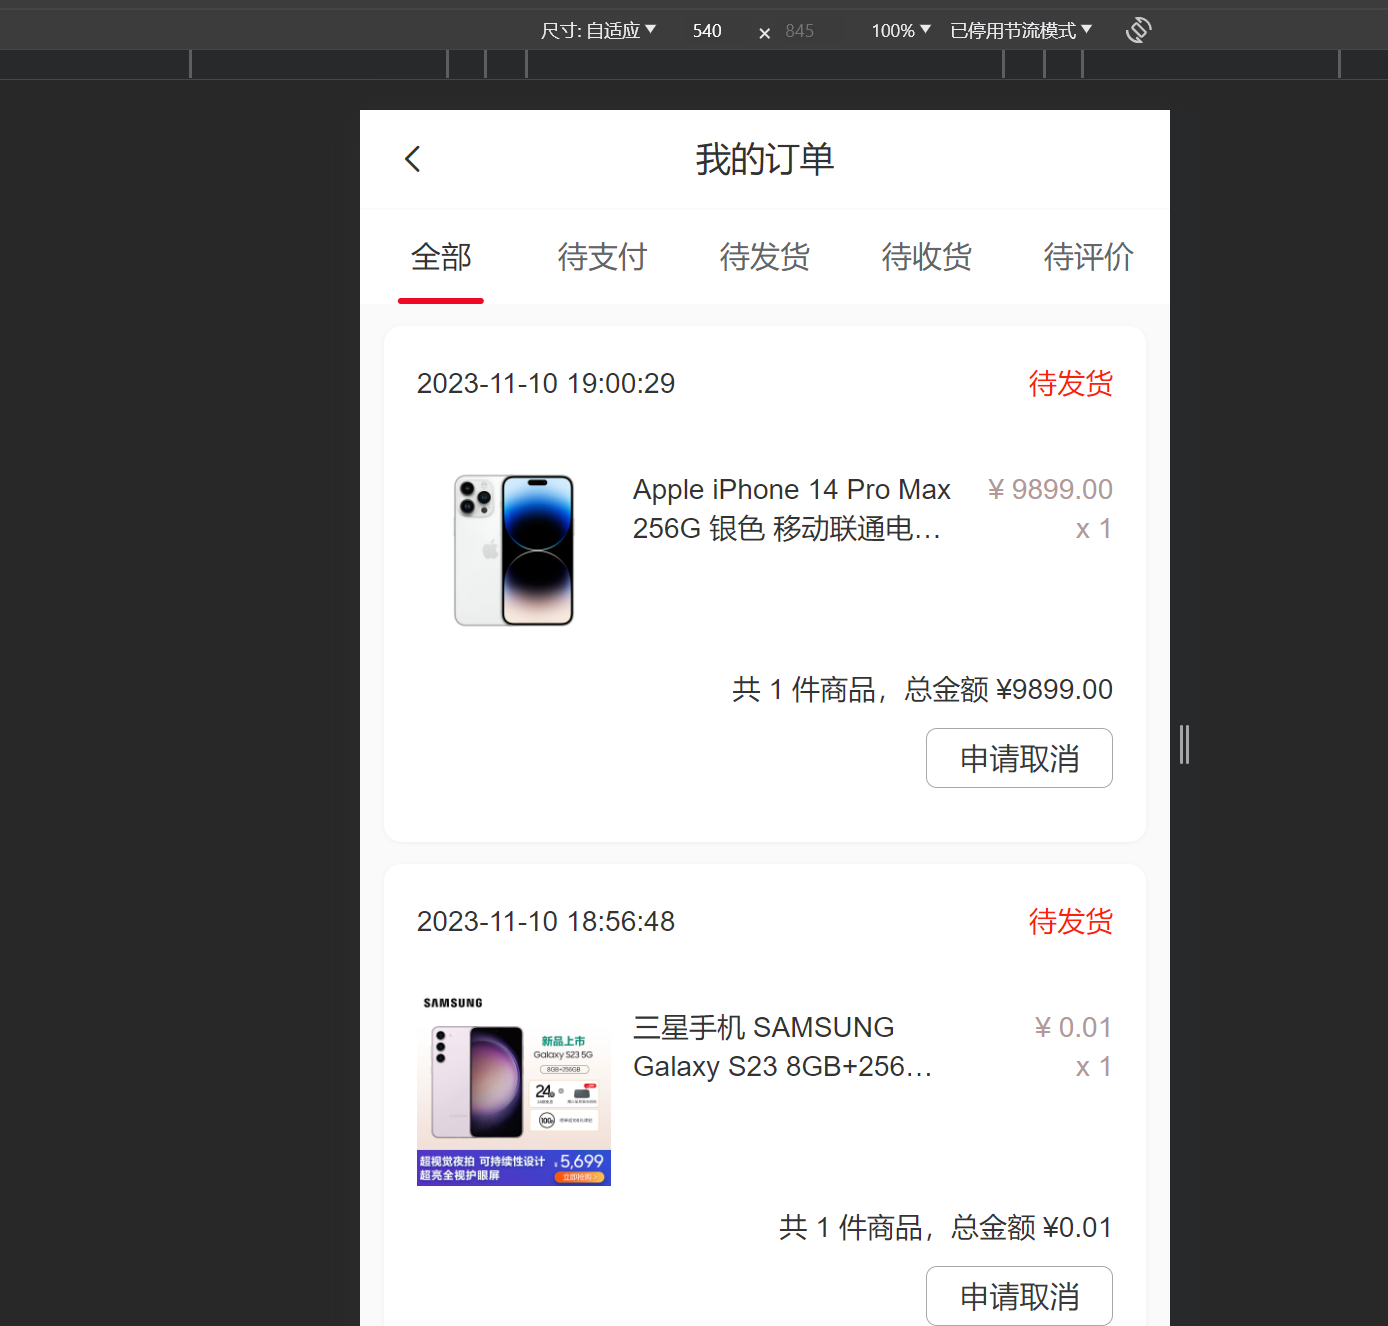Image resolution: width=1388 pixels, height=1326 pixels.
Task: Click the 待发货 status of the Samsung order
Action: point(1071,921)
